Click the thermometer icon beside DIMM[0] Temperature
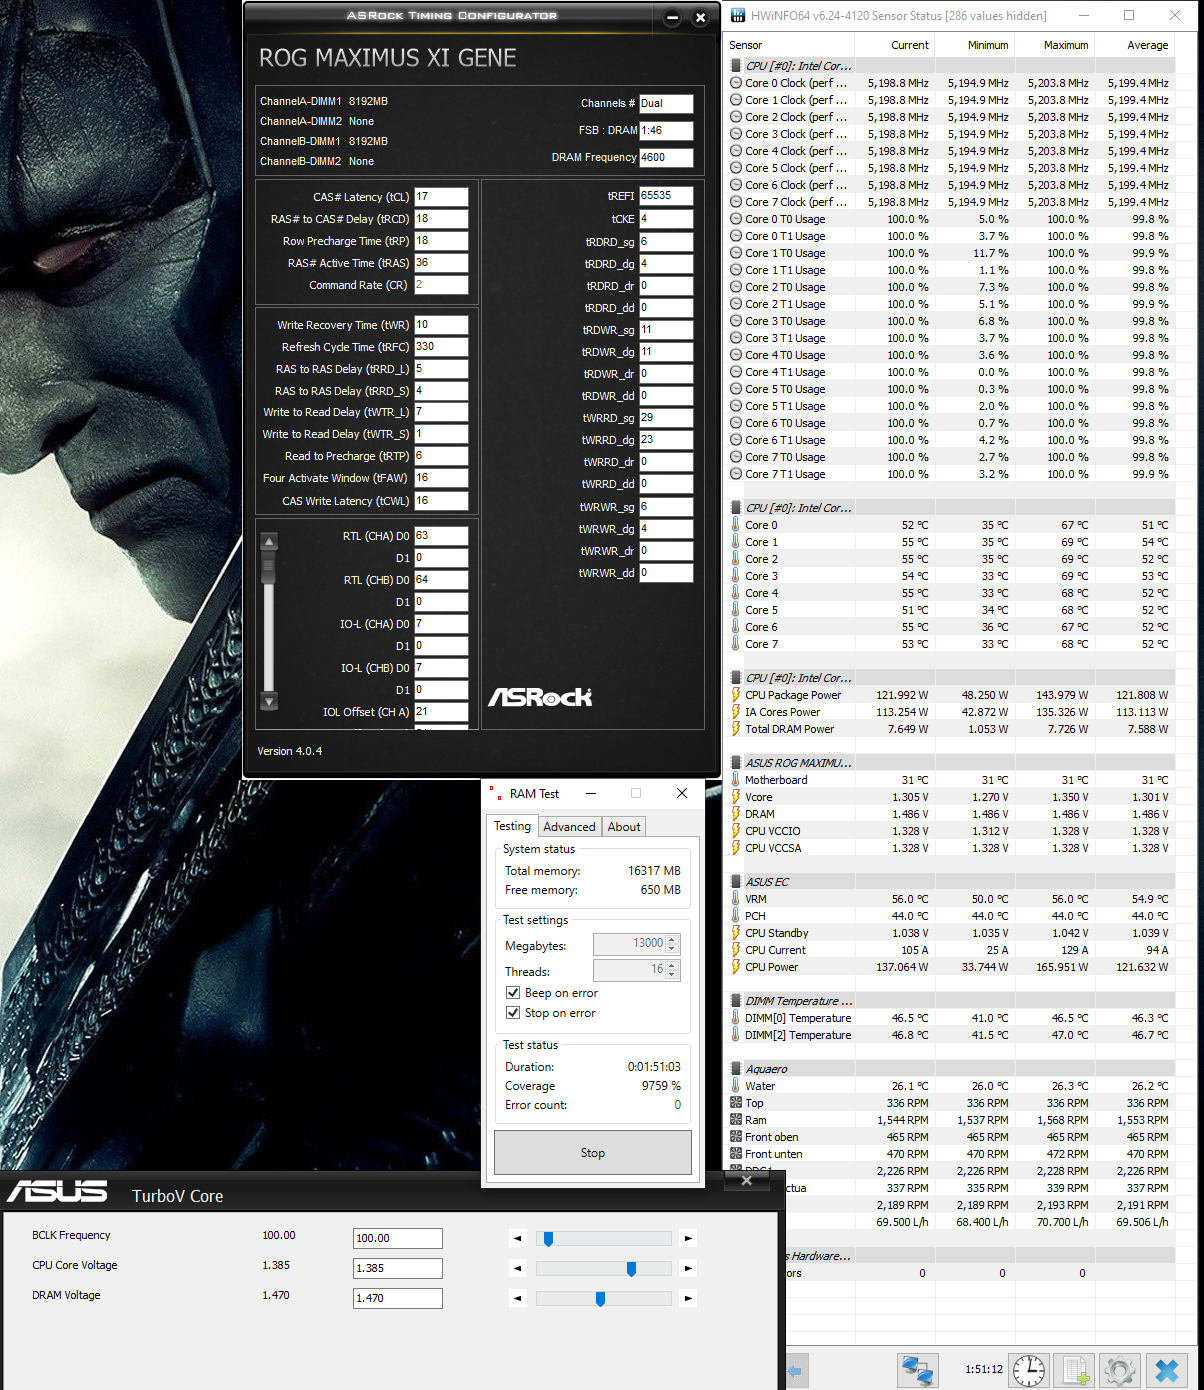 pyautogui.click(x=736, y=1018)
